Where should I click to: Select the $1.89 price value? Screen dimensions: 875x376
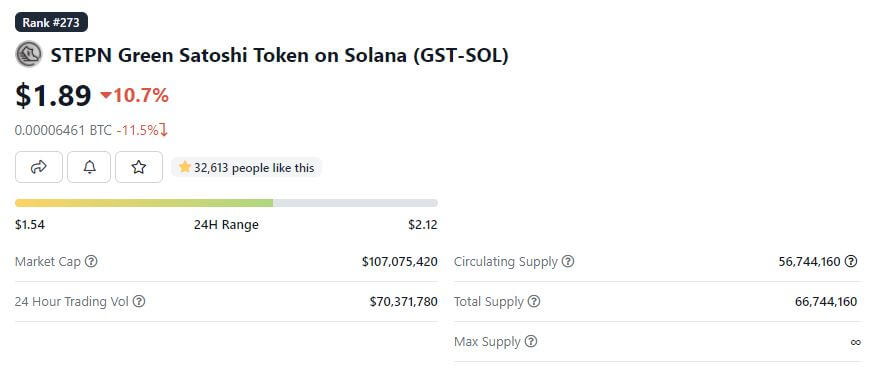[x=53, y=95]
